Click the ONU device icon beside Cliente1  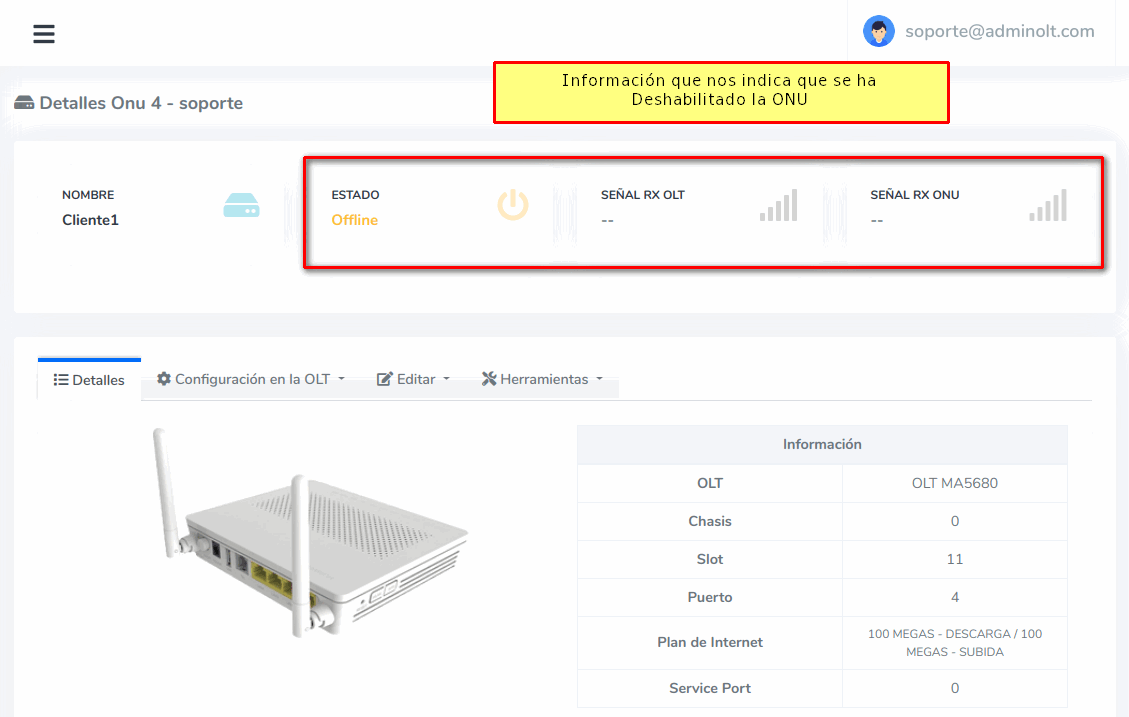tap(241, 206)
